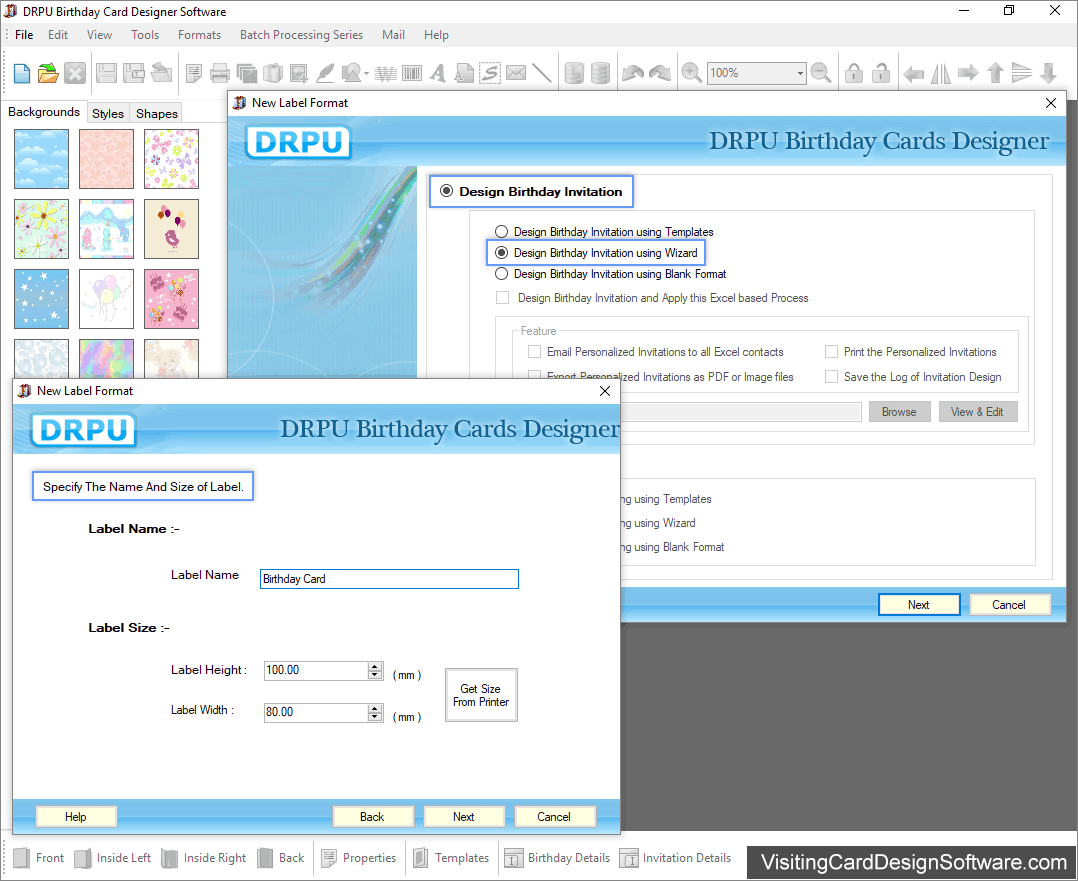Screen dimensions: 1078x881
Task: Click the first database icon
Action: [x=573, y=73]
